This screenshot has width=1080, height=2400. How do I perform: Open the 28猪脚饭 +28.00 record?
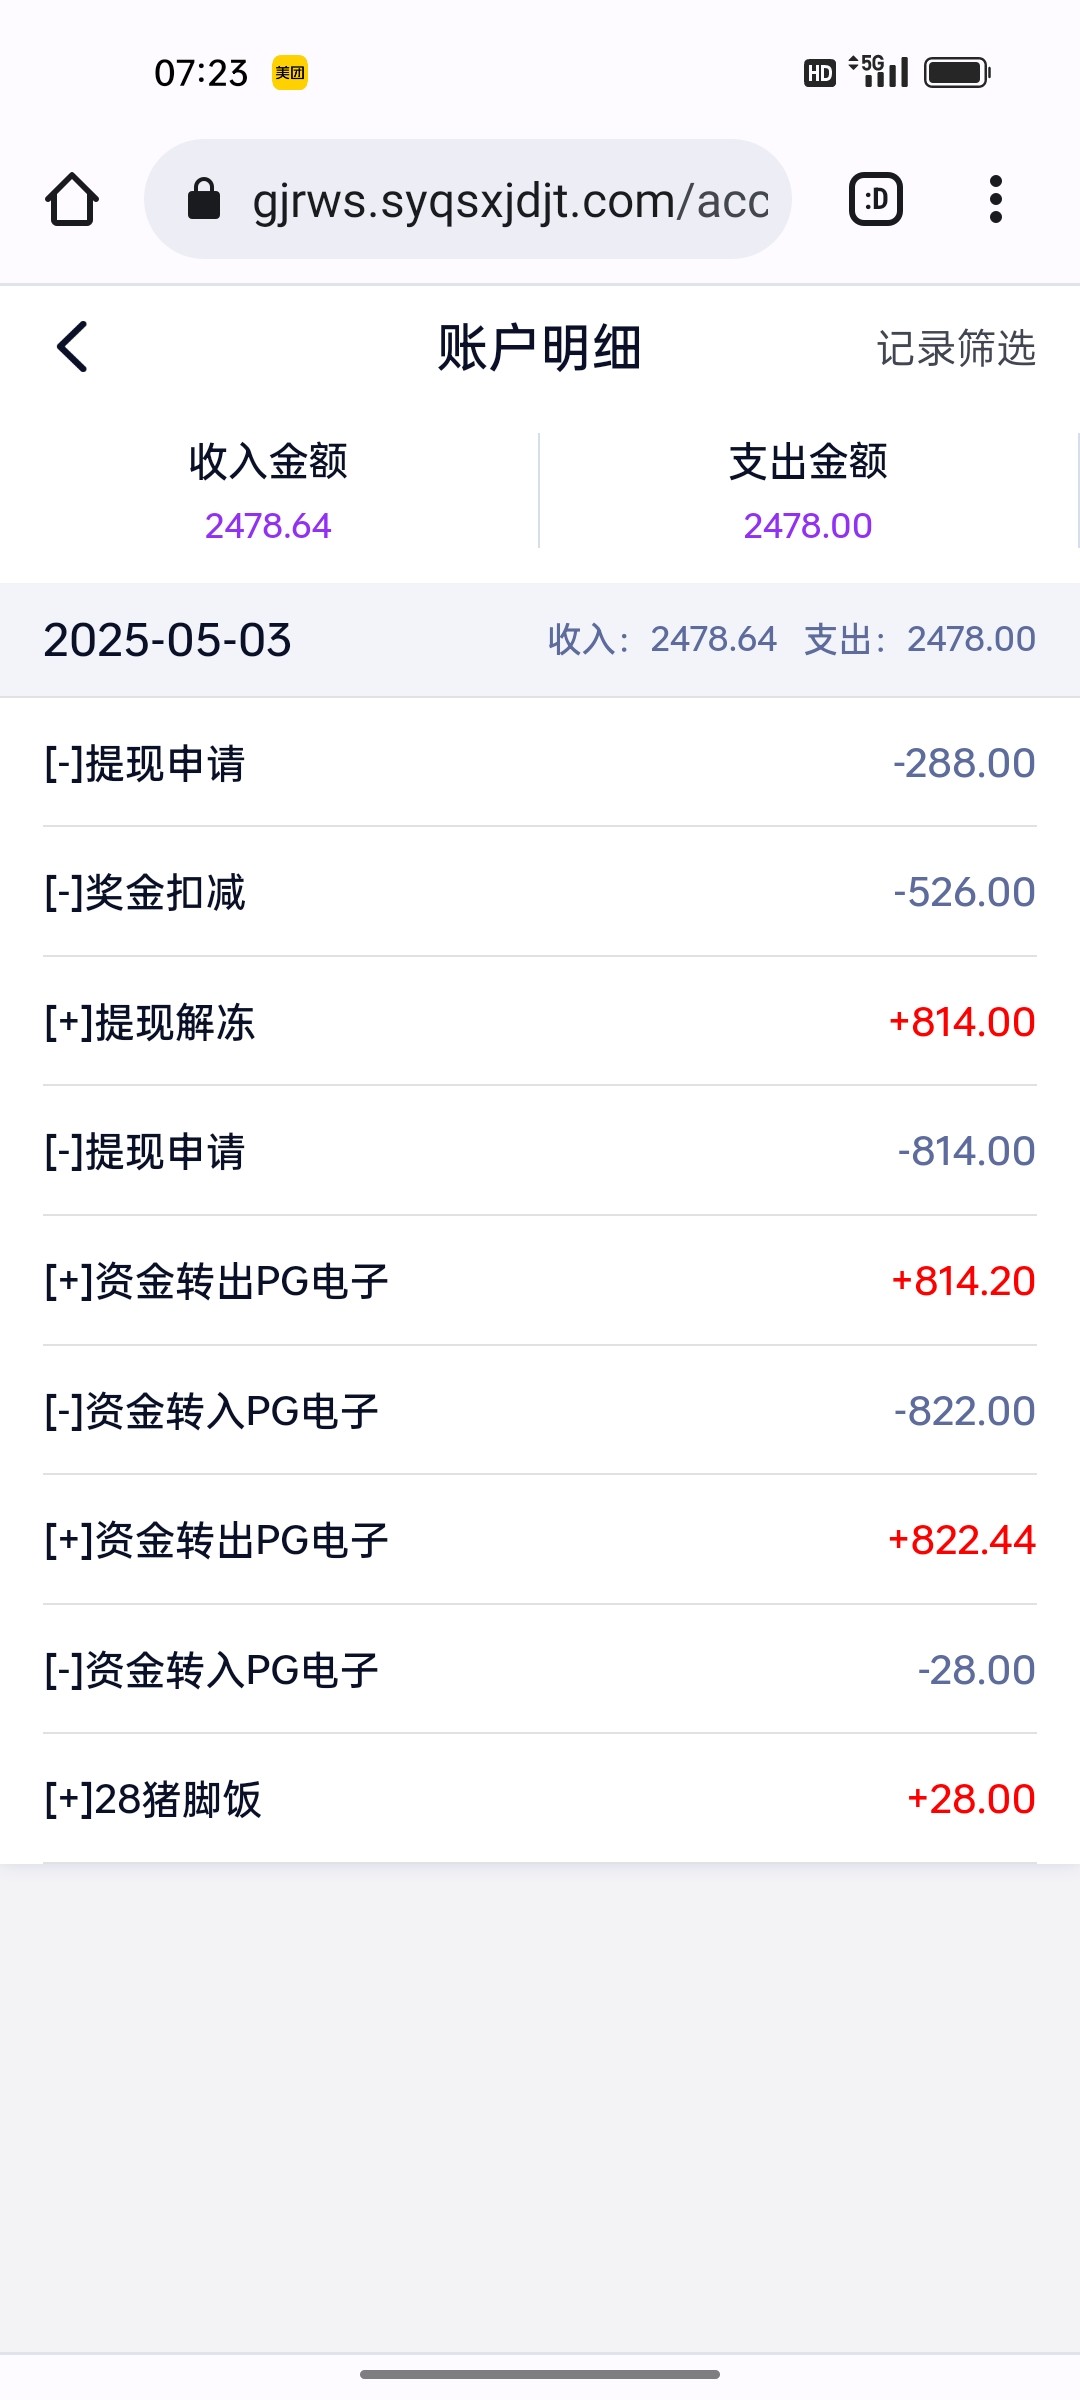point(540,1799)
